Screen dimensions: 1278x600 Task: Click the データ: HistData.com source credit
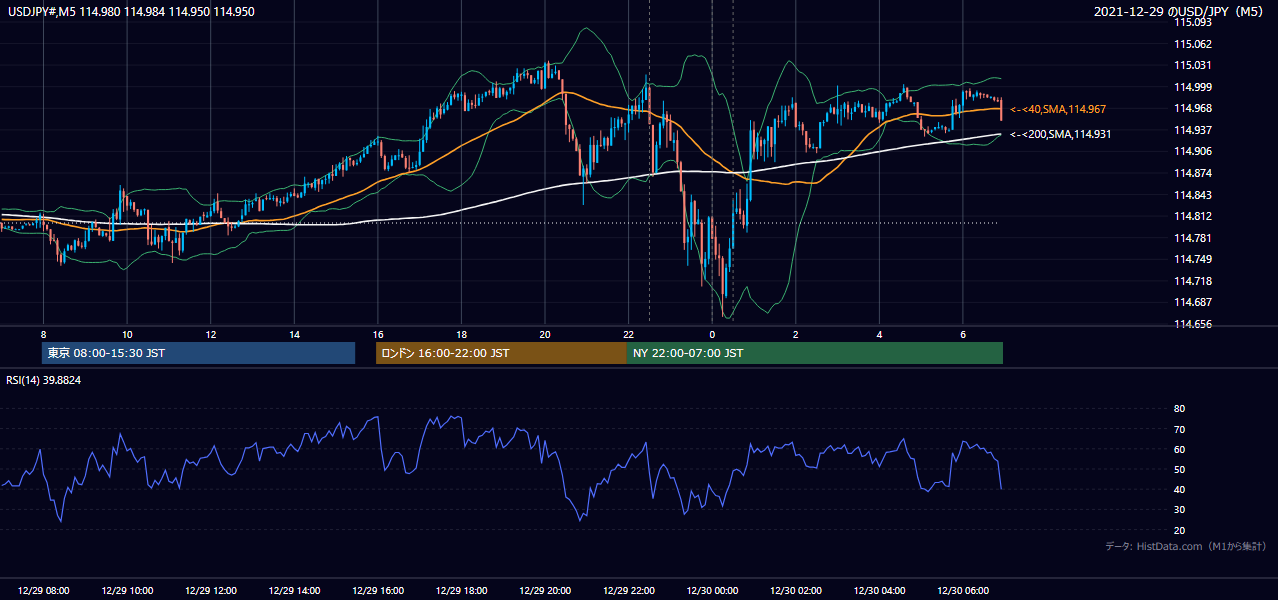(1186, 546)
